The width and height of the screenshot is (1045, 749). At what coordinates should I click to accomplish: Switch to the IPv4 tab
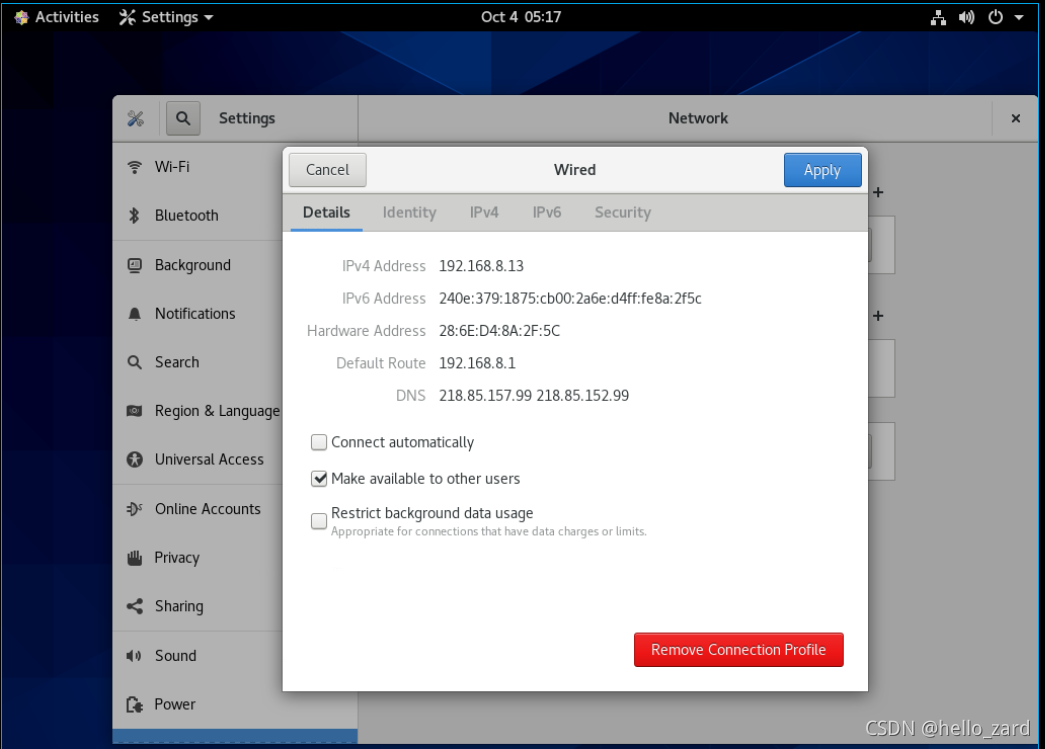tap(484, 212)
